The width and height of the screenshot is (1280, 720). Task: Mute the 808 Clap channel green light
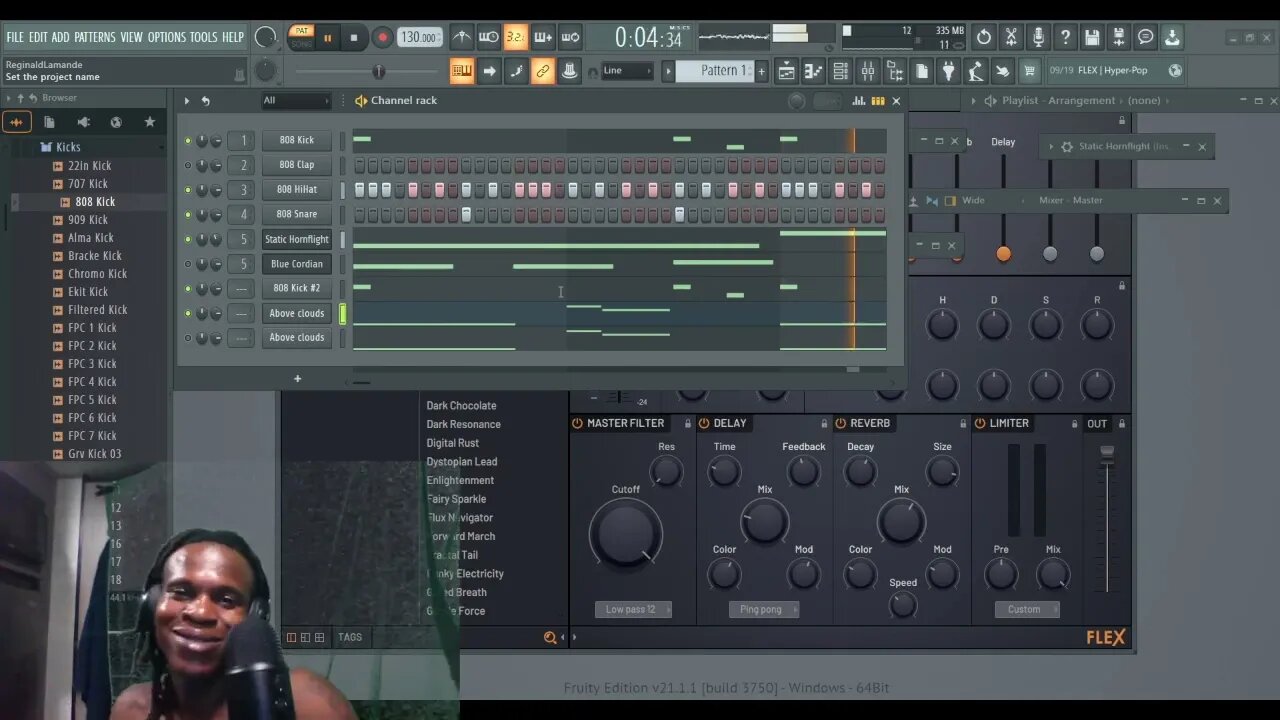187,166
